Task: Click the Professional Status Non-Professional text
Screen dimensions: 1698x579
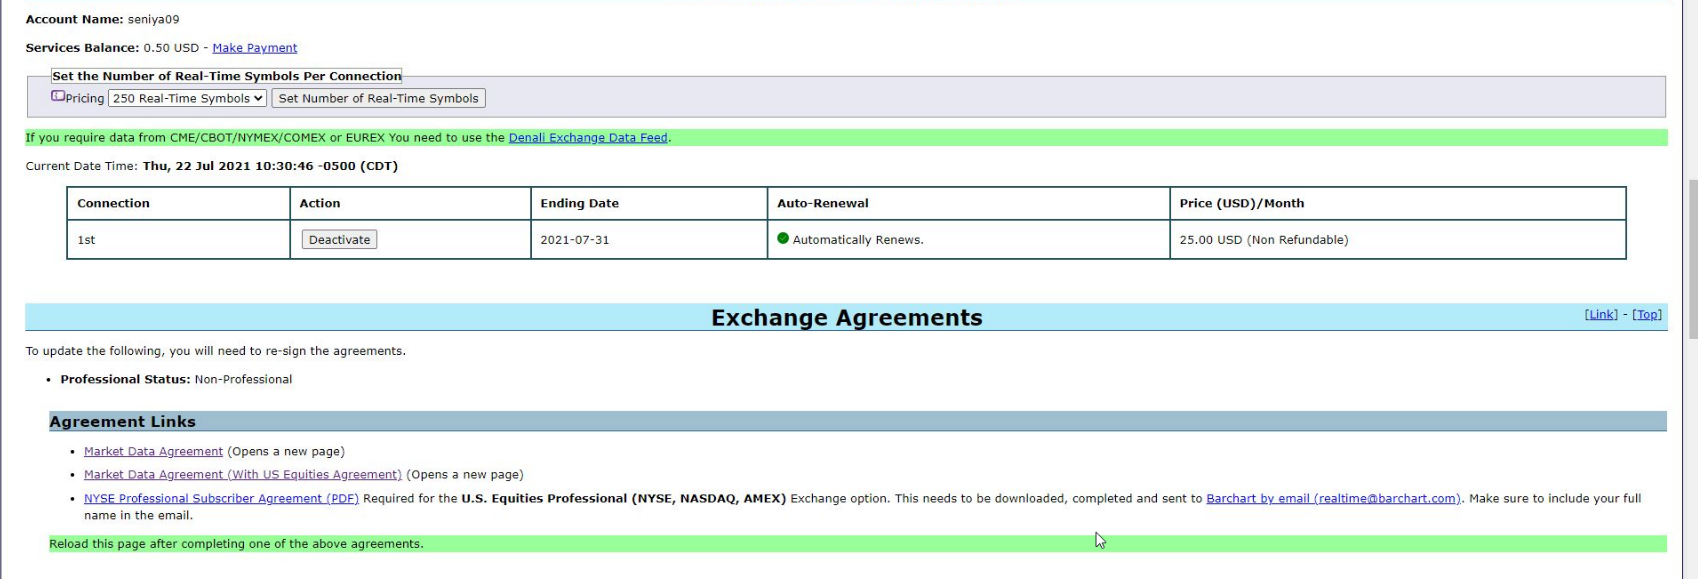Action: tap(176, 380)
